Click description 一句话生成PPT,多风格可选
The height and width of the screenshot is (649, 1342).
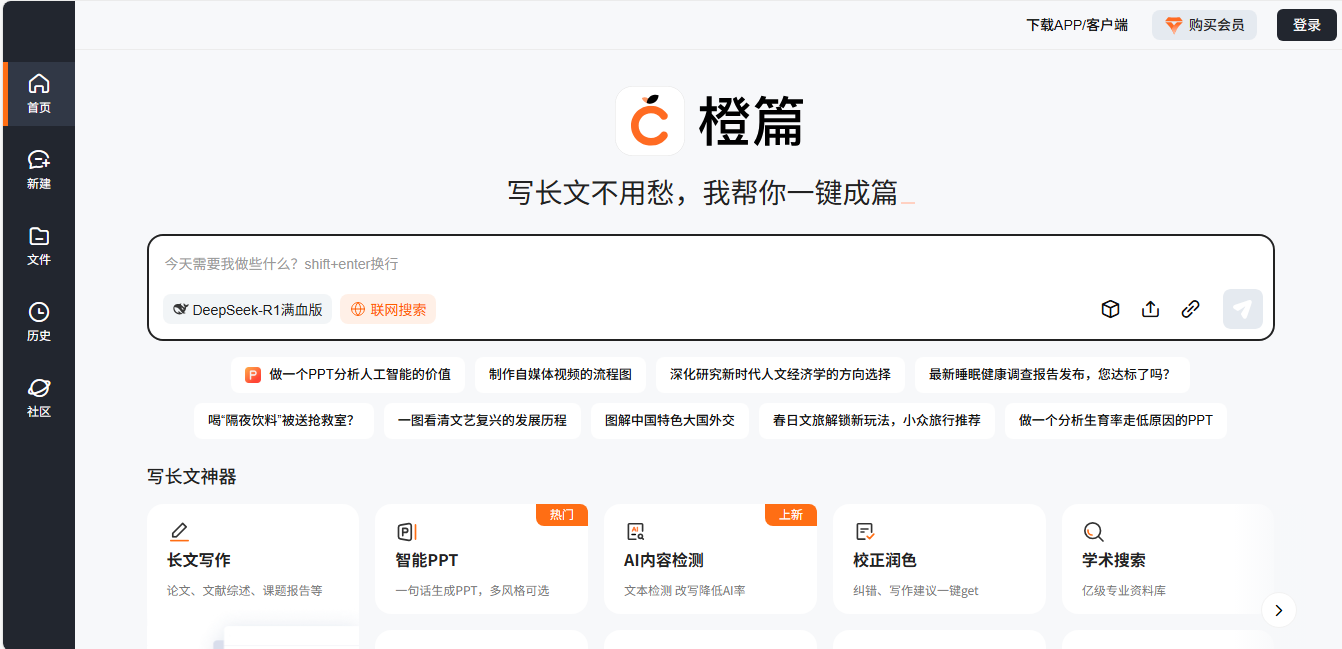(472, 591)
